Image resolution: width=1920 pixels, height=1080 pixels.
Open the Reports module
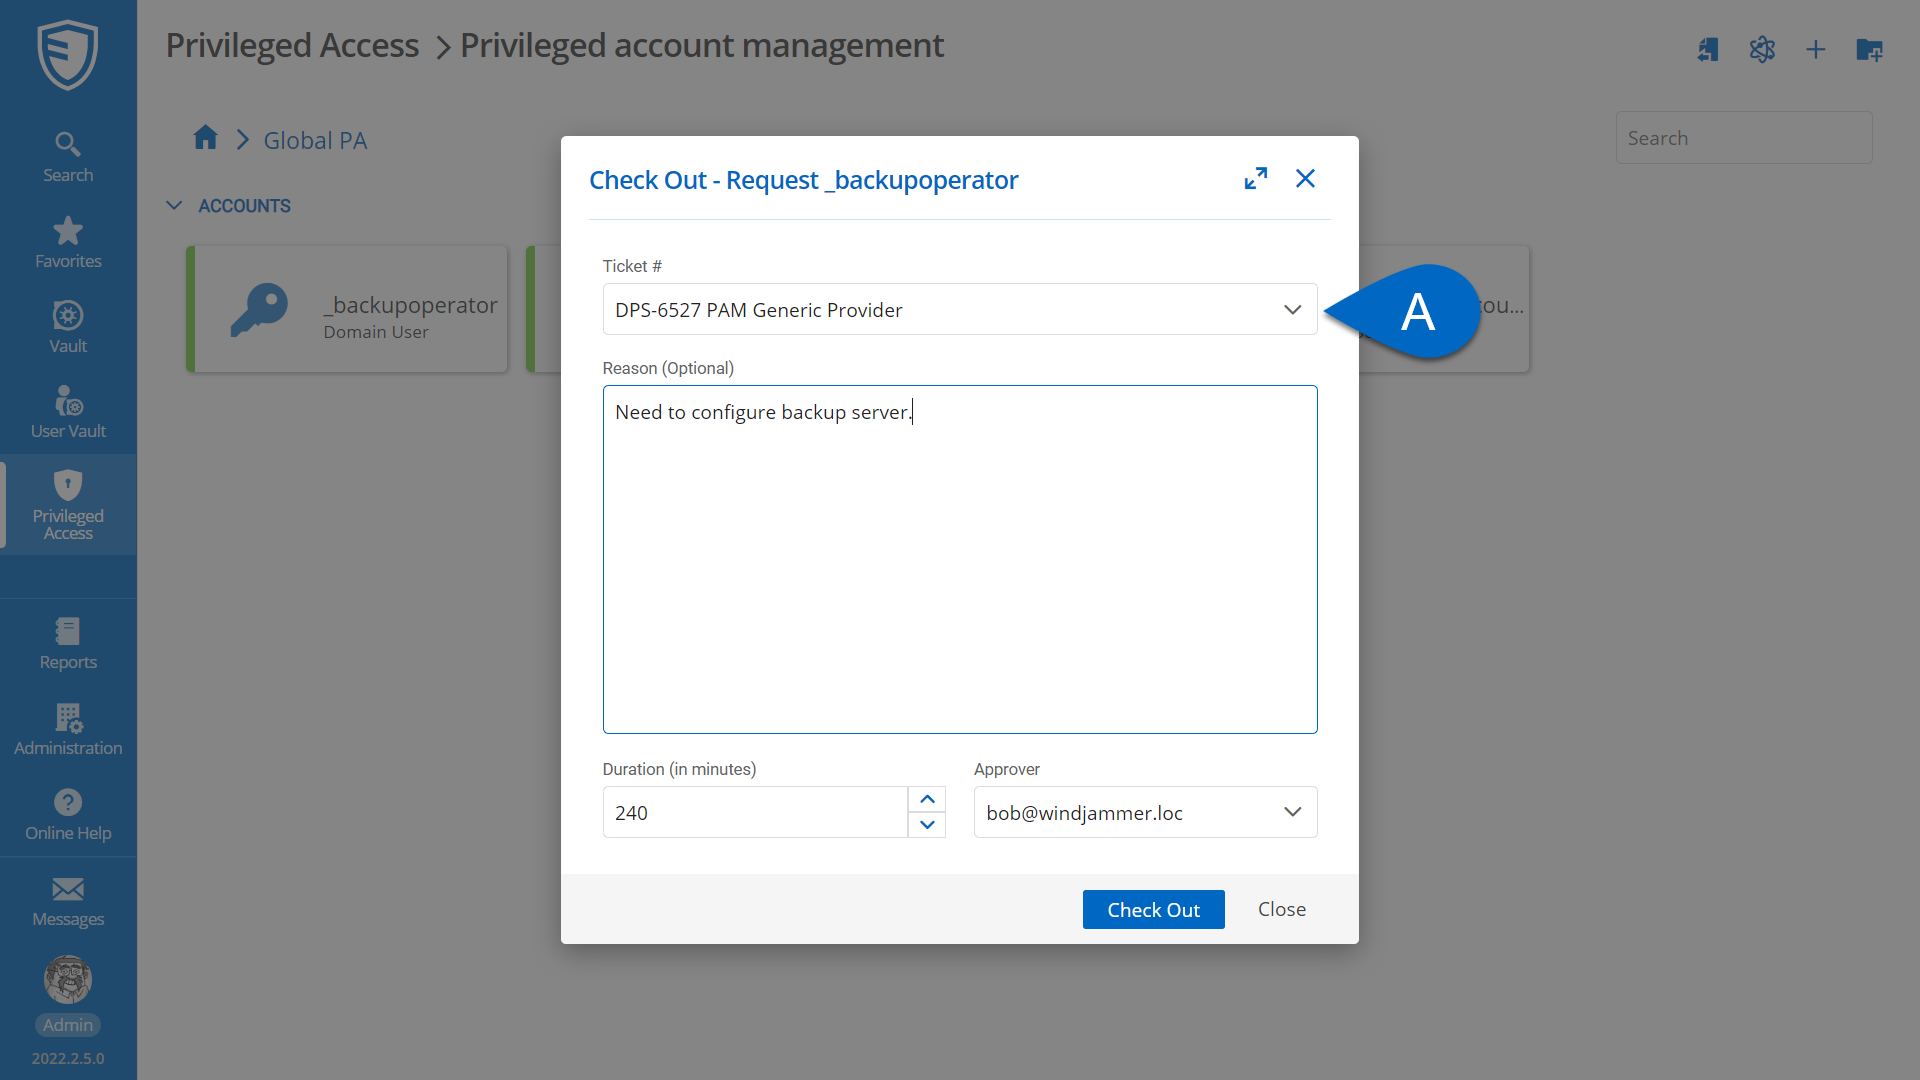[x=67, y=644]
